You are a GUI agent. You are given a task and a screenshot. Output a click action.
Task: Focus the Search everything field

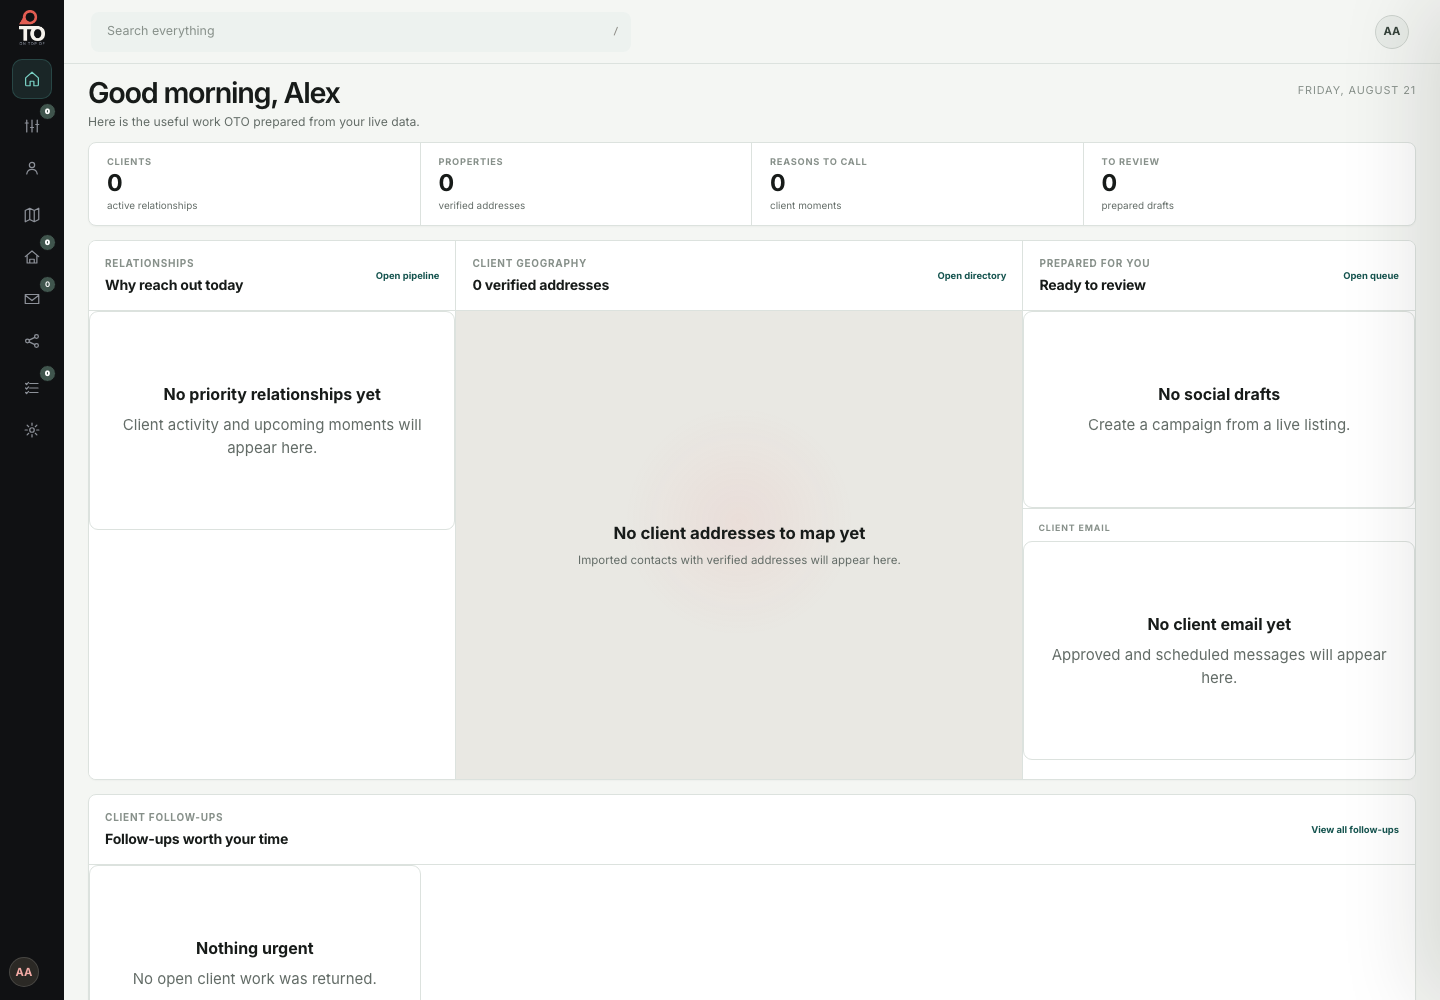coord(361,31)
